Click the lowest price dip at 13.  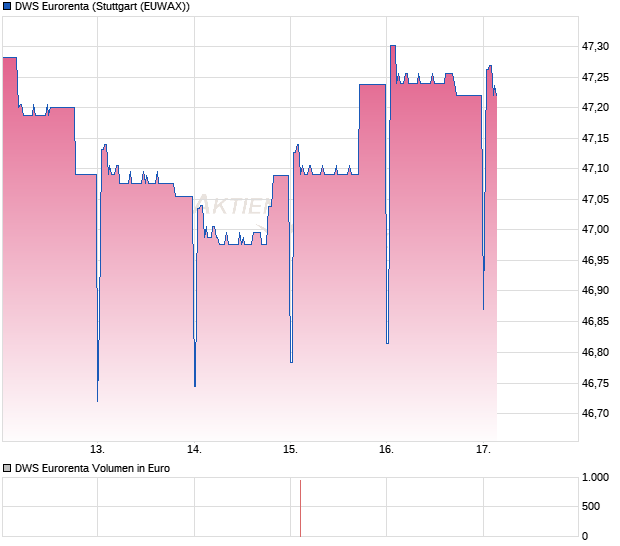[98, 401]
